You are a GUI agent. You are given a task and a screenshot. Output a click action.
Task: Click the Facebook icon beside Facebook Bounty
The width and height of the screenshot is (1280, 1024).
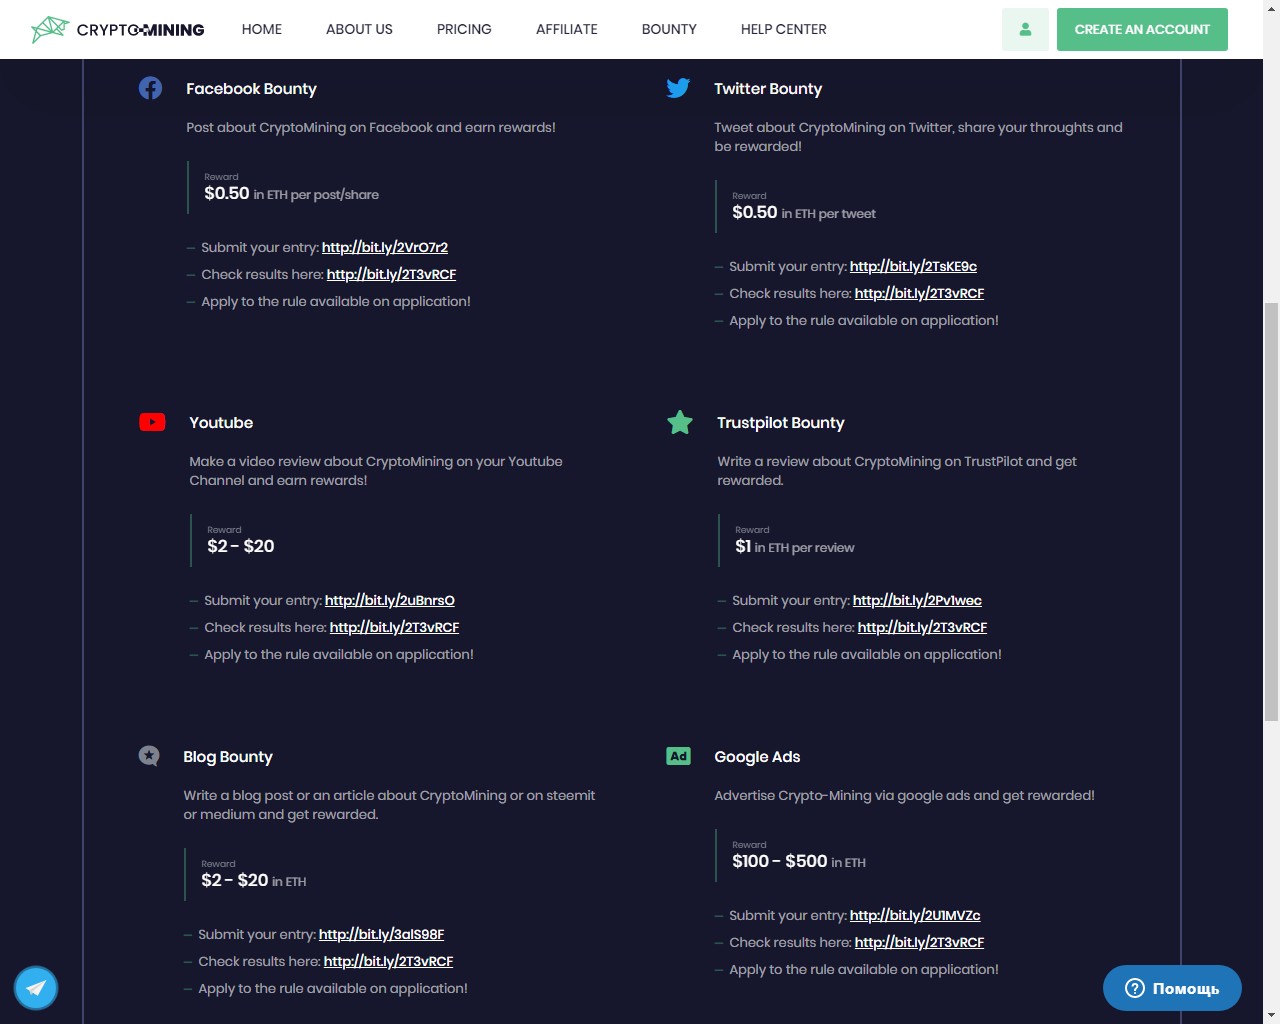tap(150, 88)
